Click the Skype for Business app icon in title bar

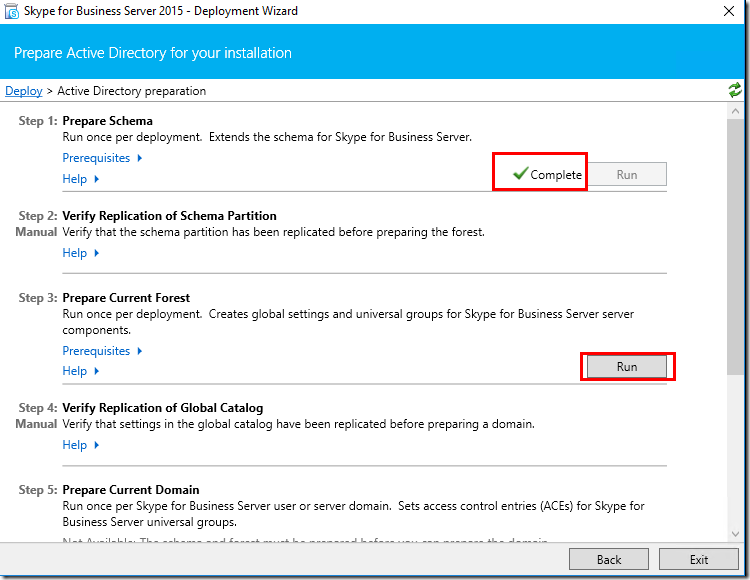click(x=11, y=11)
